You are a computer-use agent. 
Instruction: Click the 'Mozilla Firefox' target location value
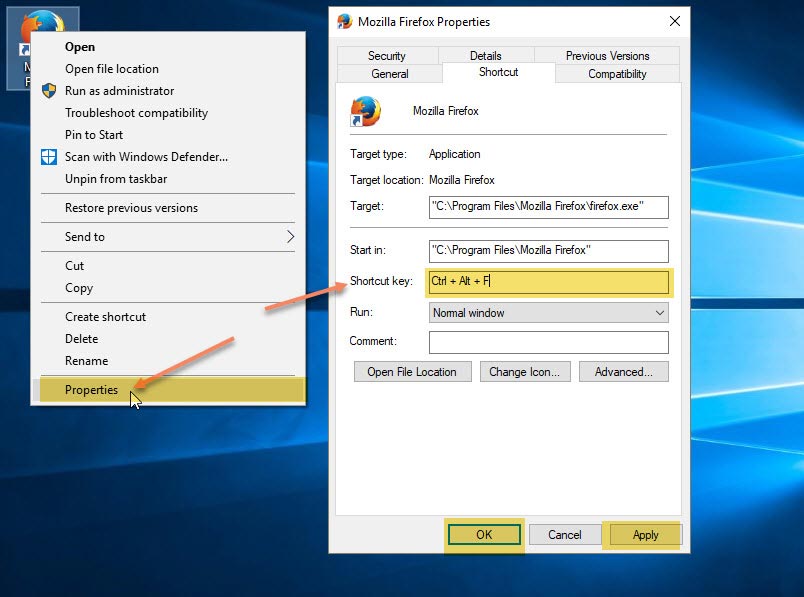[x=461, y=180]
